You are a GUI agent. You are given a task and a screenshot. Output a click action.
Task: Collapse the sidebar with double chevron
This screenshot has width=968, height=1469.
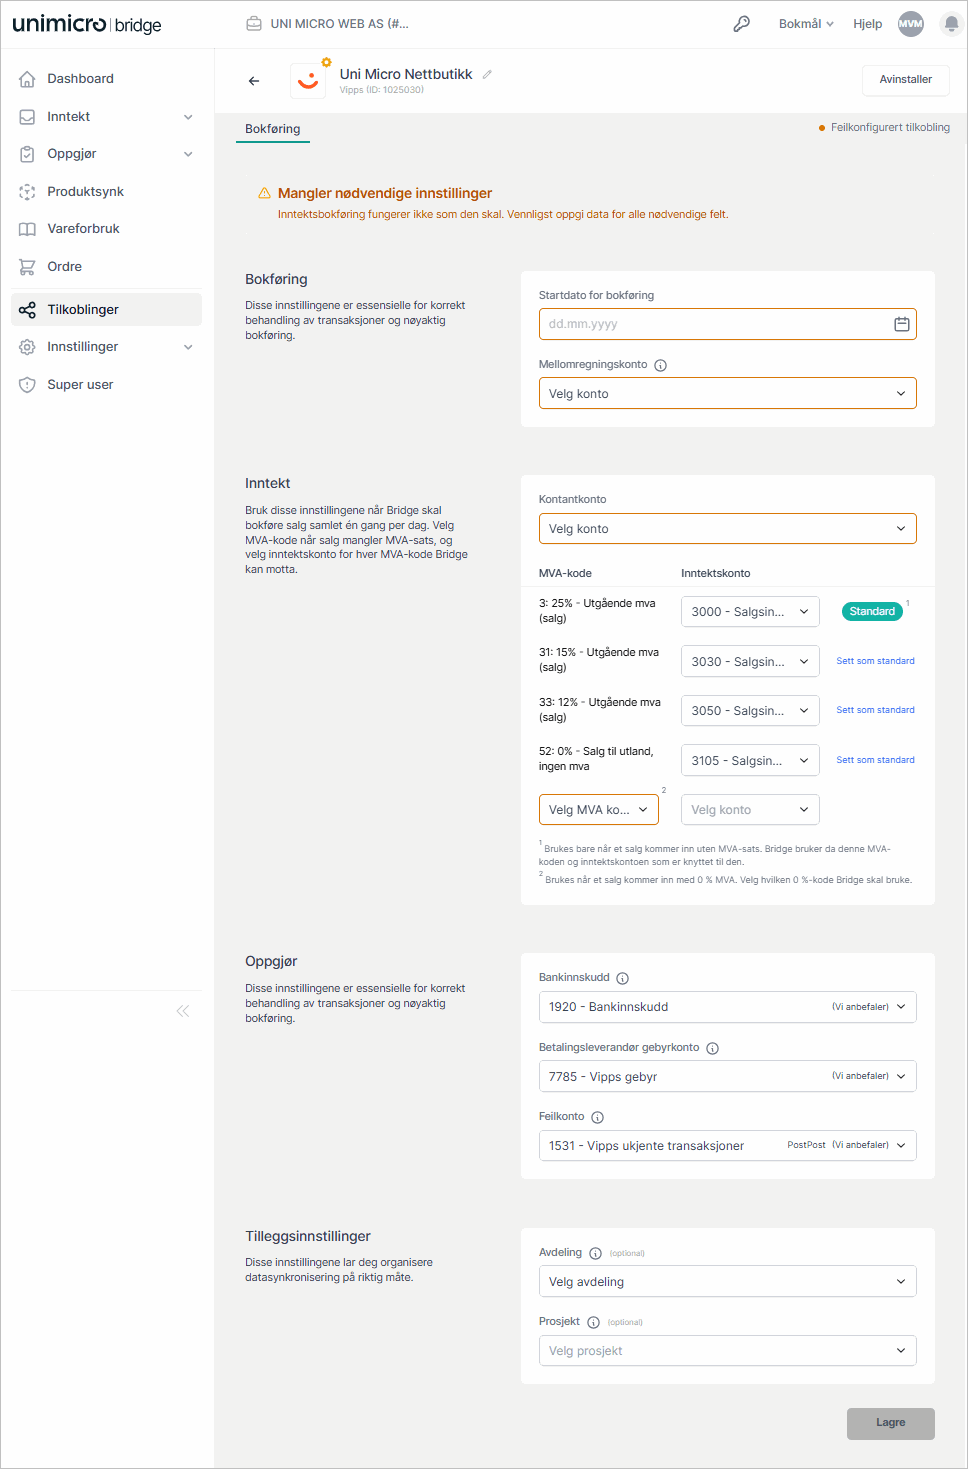183,1011
